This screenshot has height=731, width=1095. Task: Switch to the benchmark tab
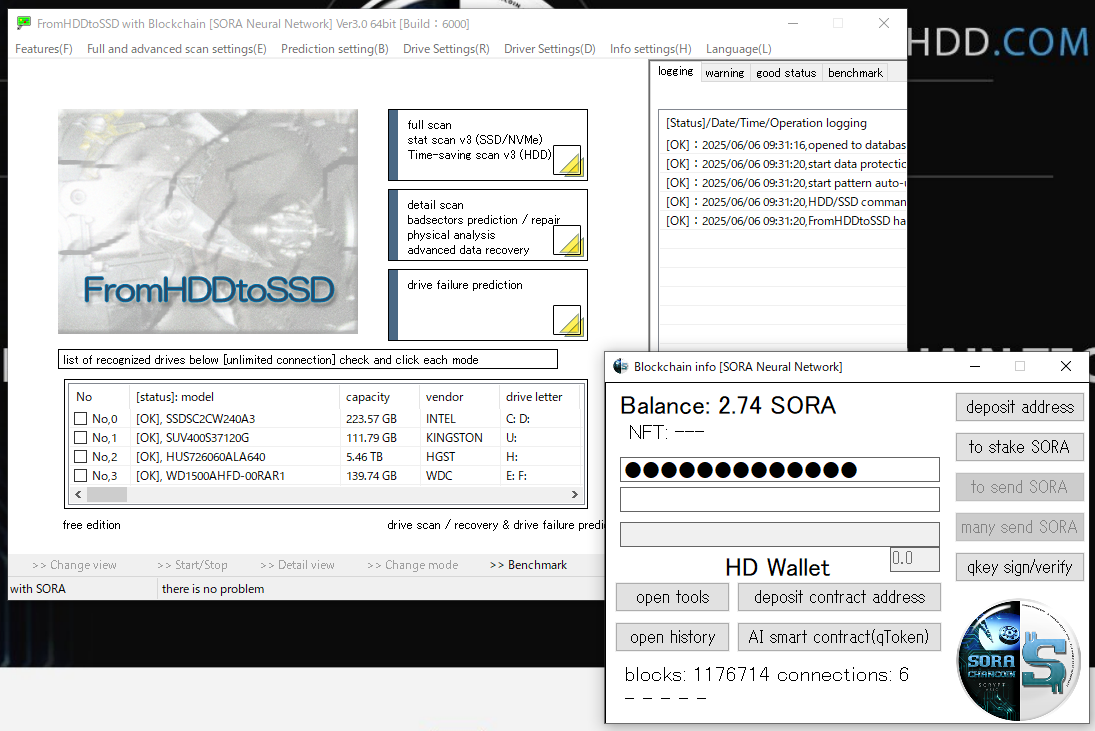click(855, 73)
